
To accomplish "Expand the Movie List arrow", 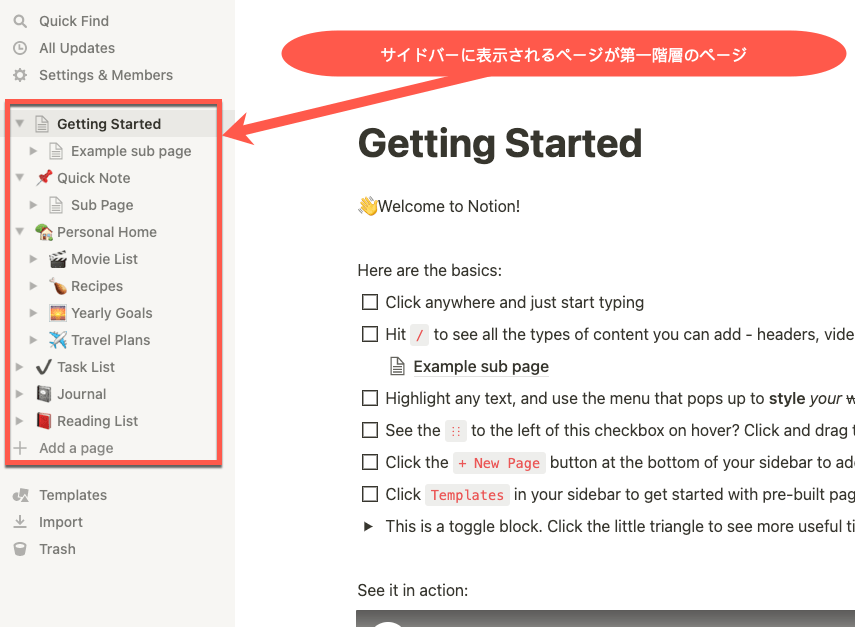I will click(x=33, y=259).
